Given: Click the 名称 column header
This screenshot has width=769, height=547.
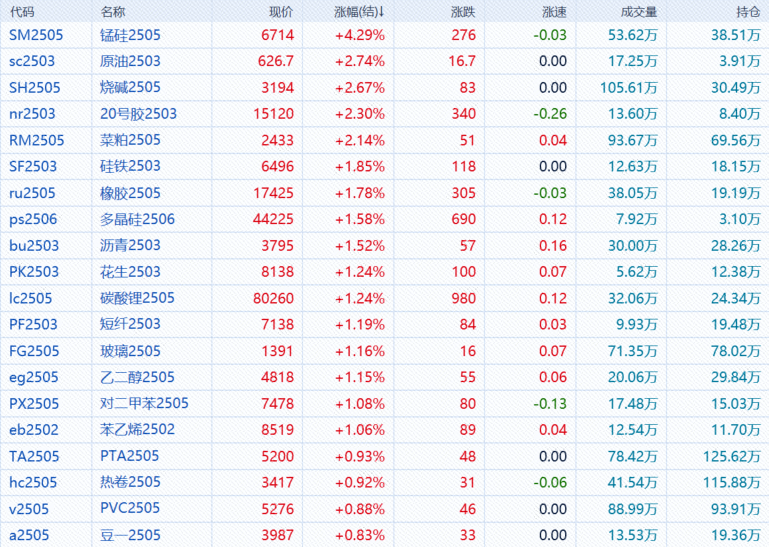Looking at the screenshot, I should tap(113, 12).
